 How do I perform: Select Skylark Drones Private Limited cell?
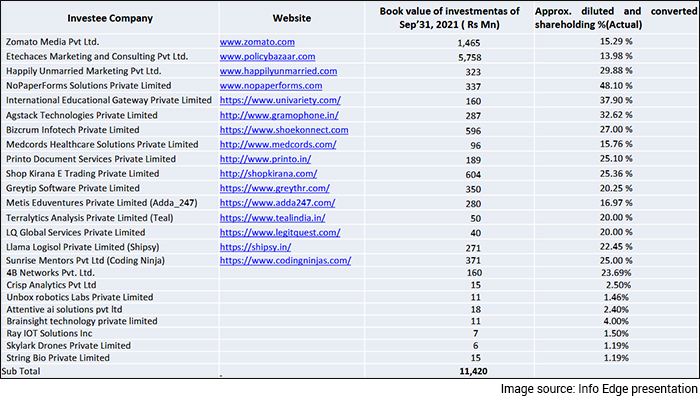coord(68,345)
